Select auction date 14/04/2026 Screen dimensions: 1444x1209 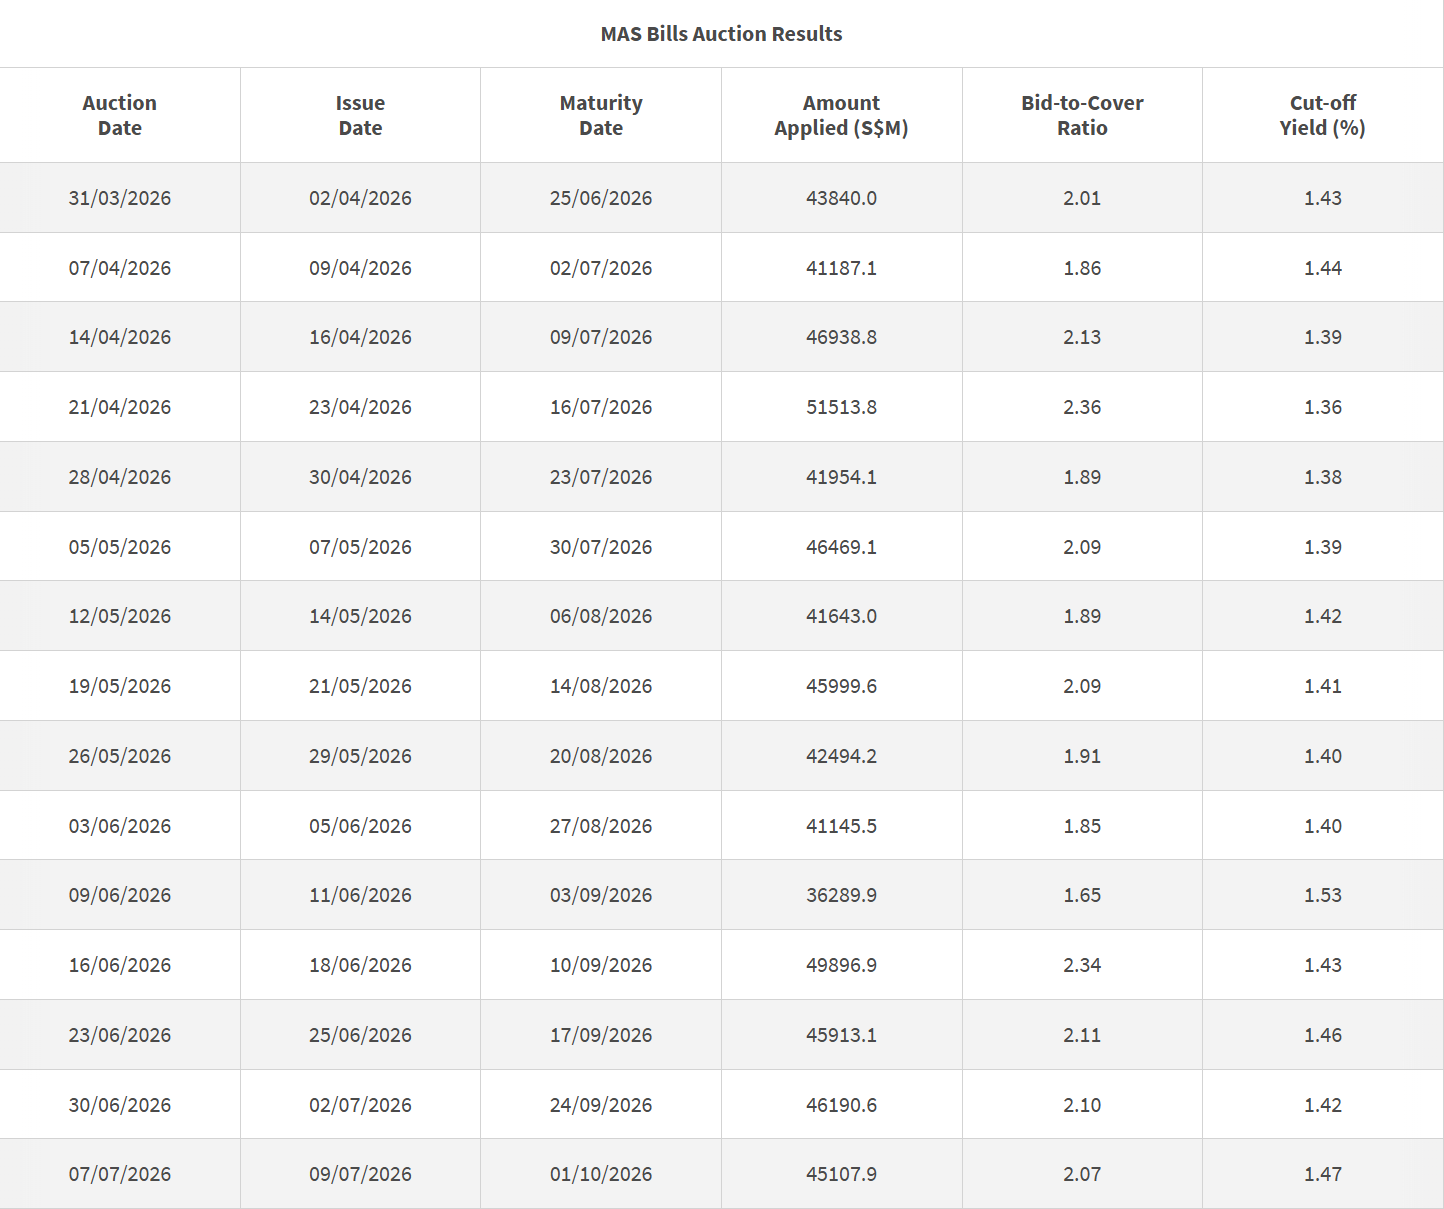click(120, 337)
